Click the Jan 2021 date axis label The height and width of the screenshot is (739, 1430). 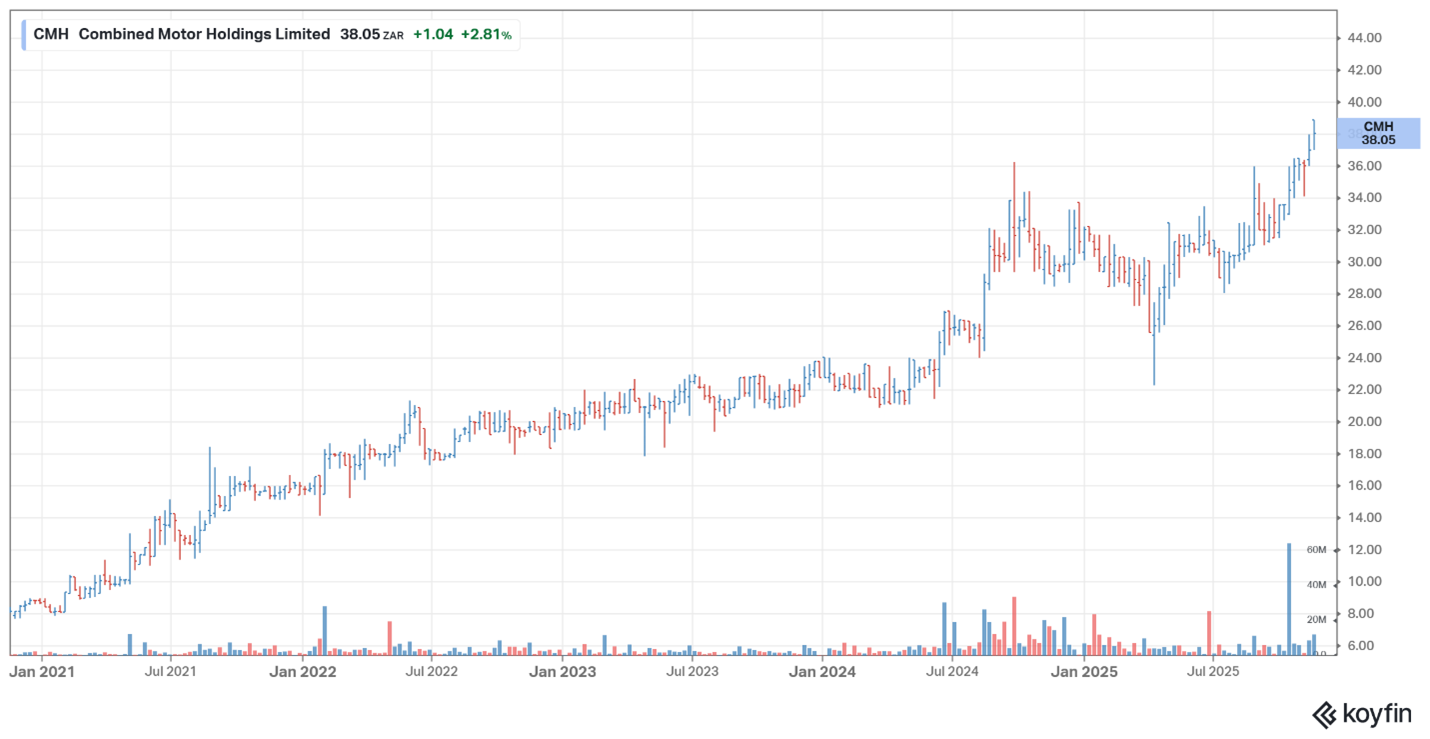tap(42, 671)
